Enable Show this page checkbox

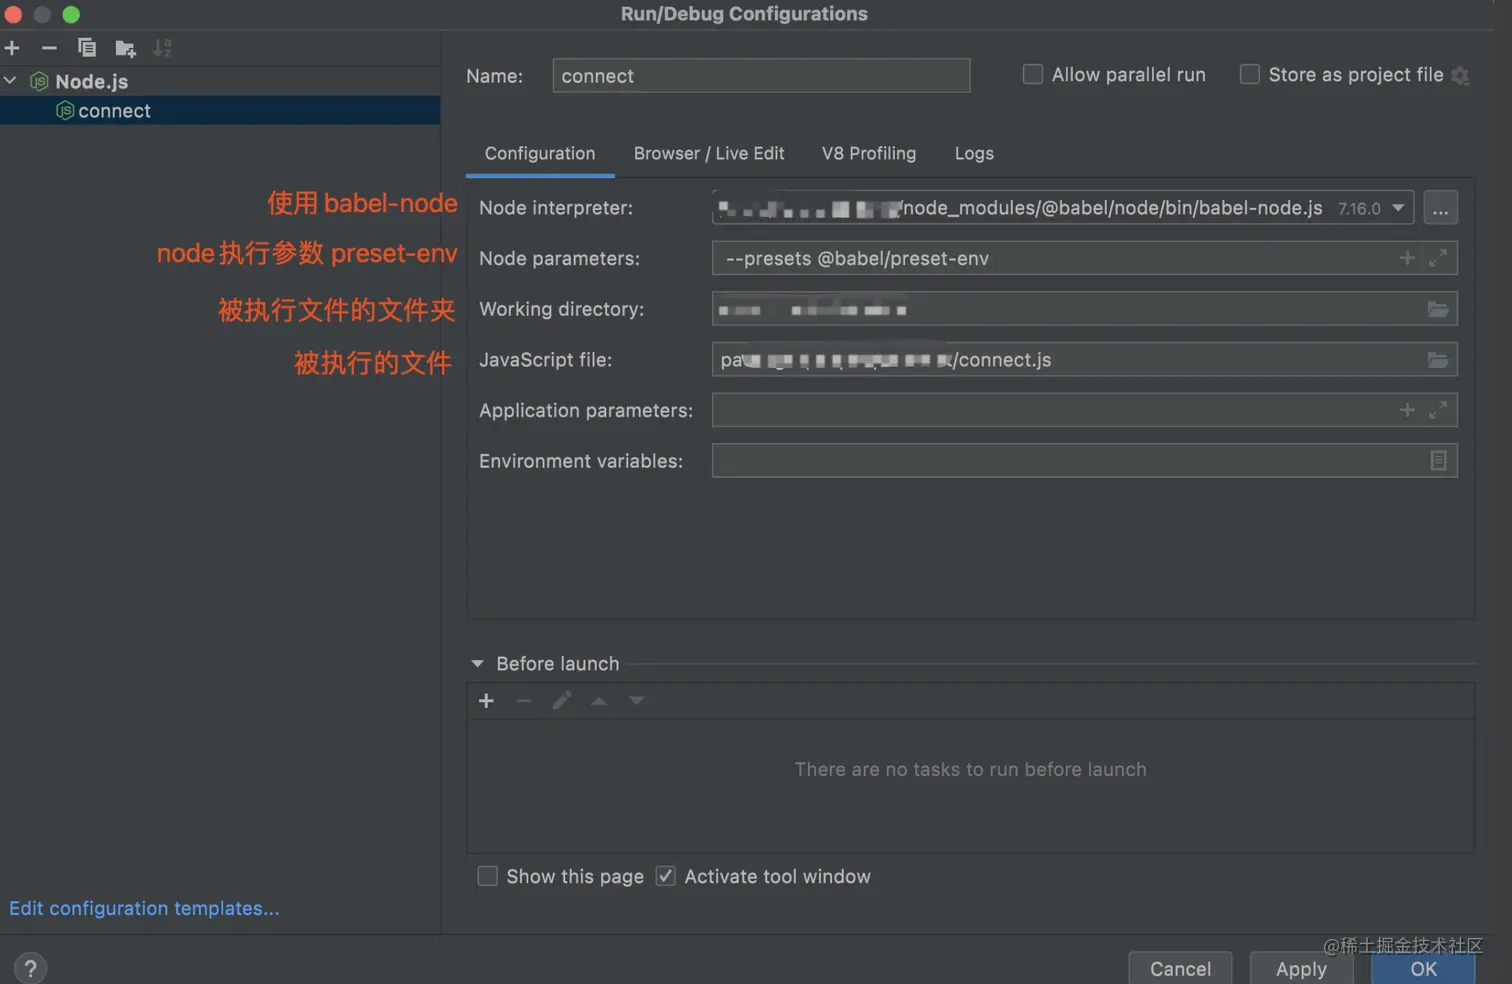(x=488, y=877)
